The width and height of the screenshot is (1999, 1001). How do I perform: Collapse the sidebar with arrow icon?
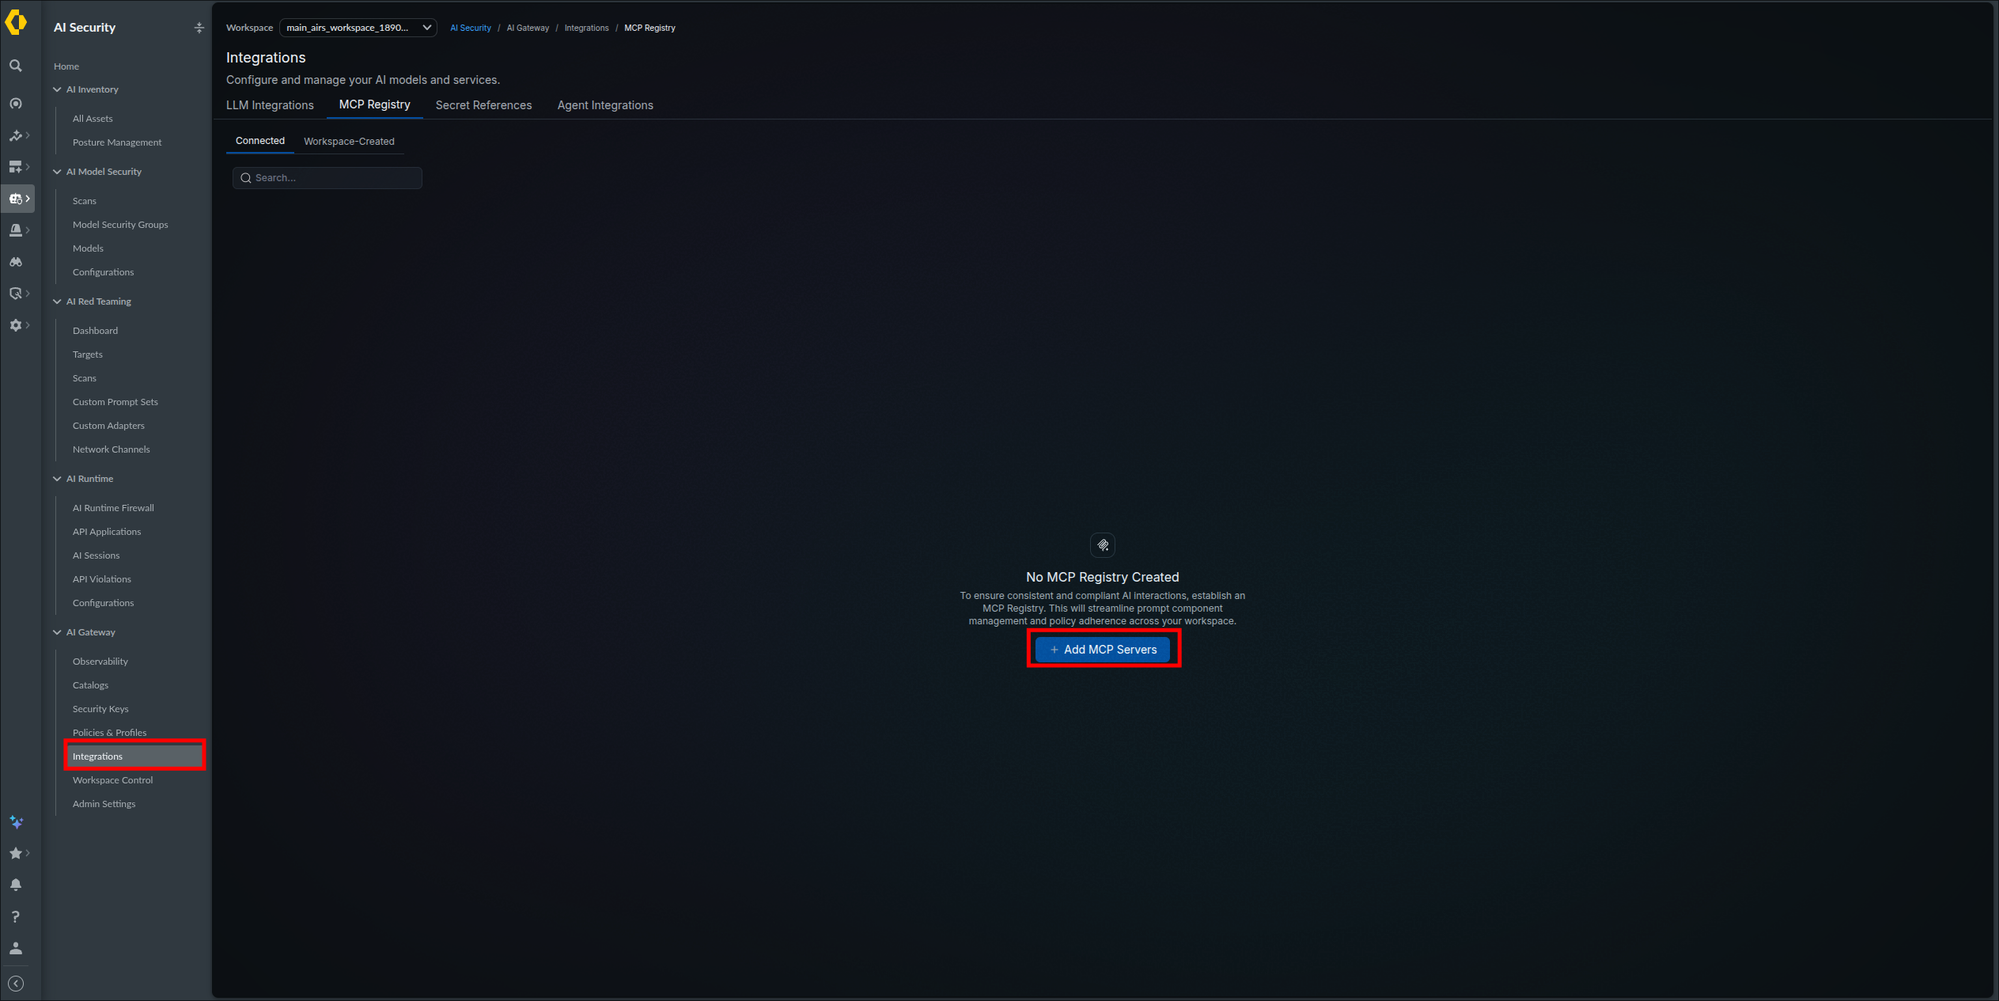16,984
